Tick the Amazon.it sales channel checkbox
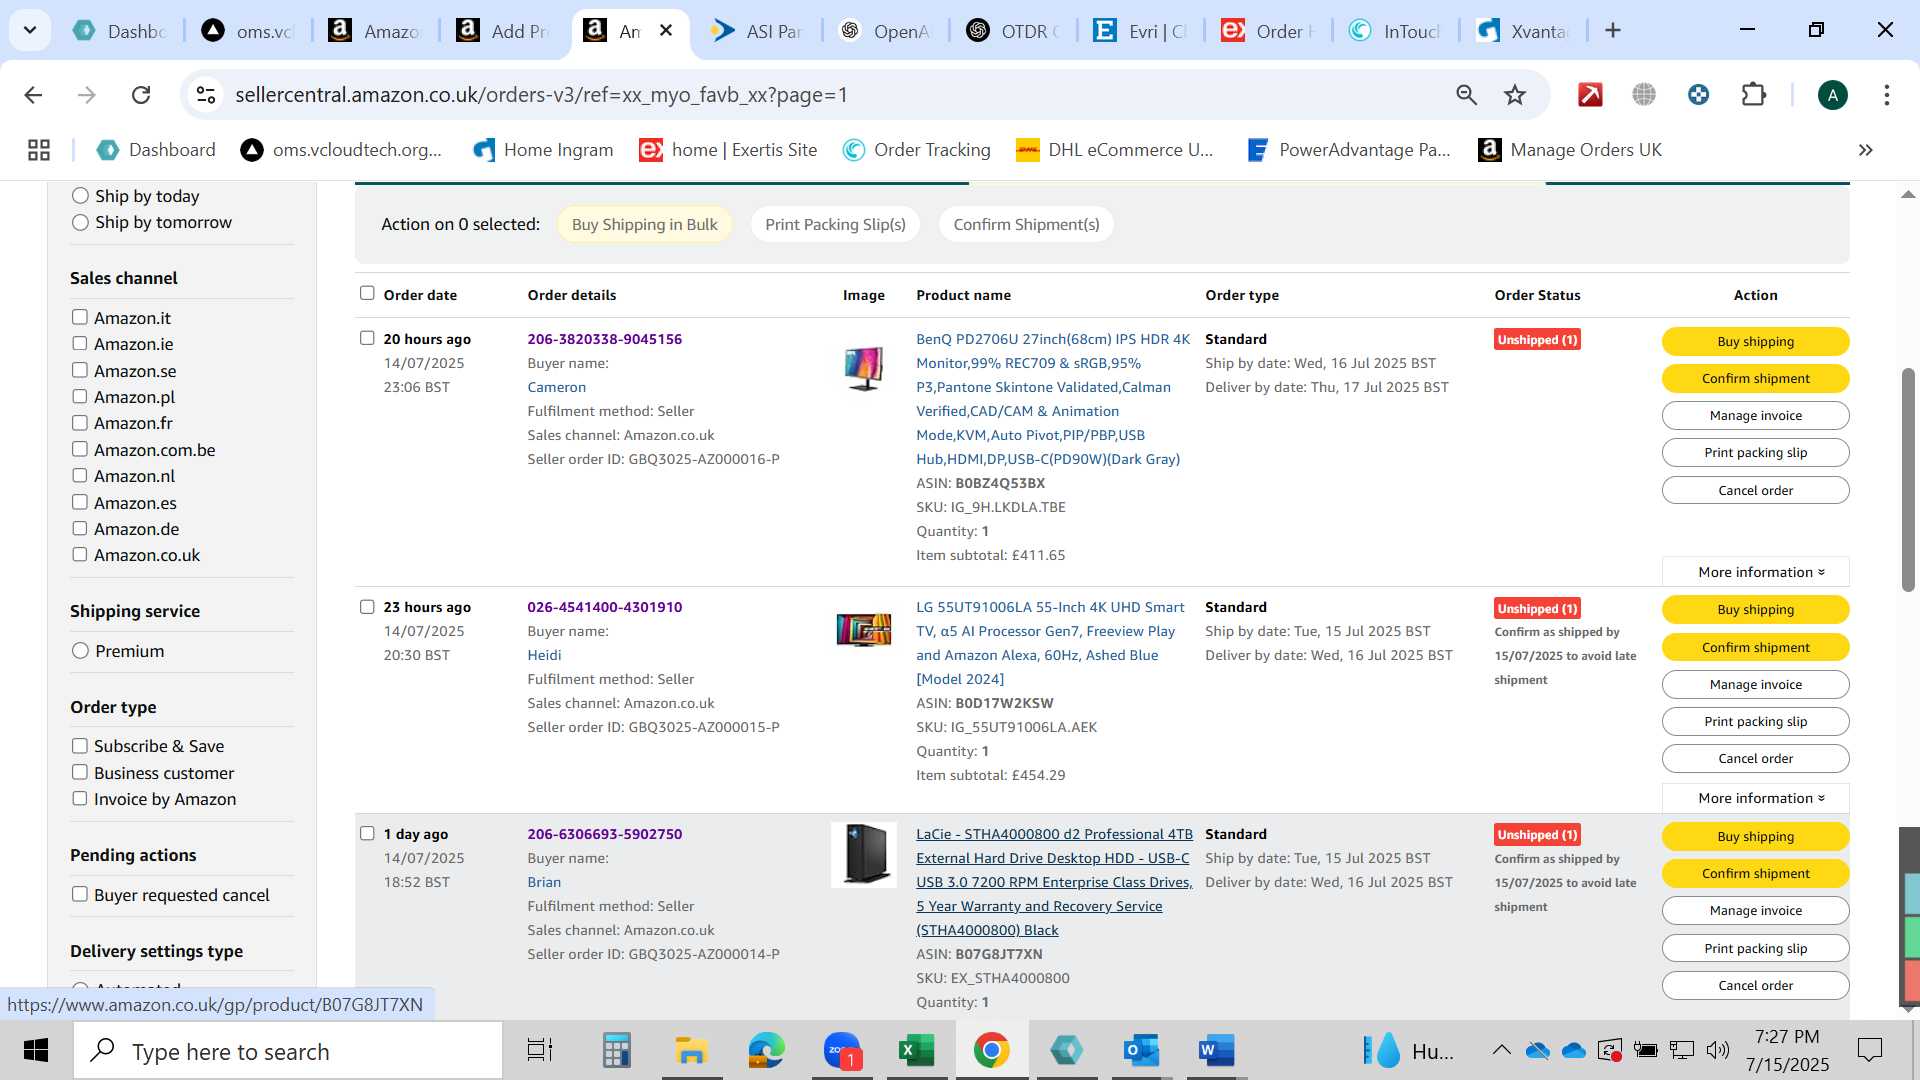 80,317
